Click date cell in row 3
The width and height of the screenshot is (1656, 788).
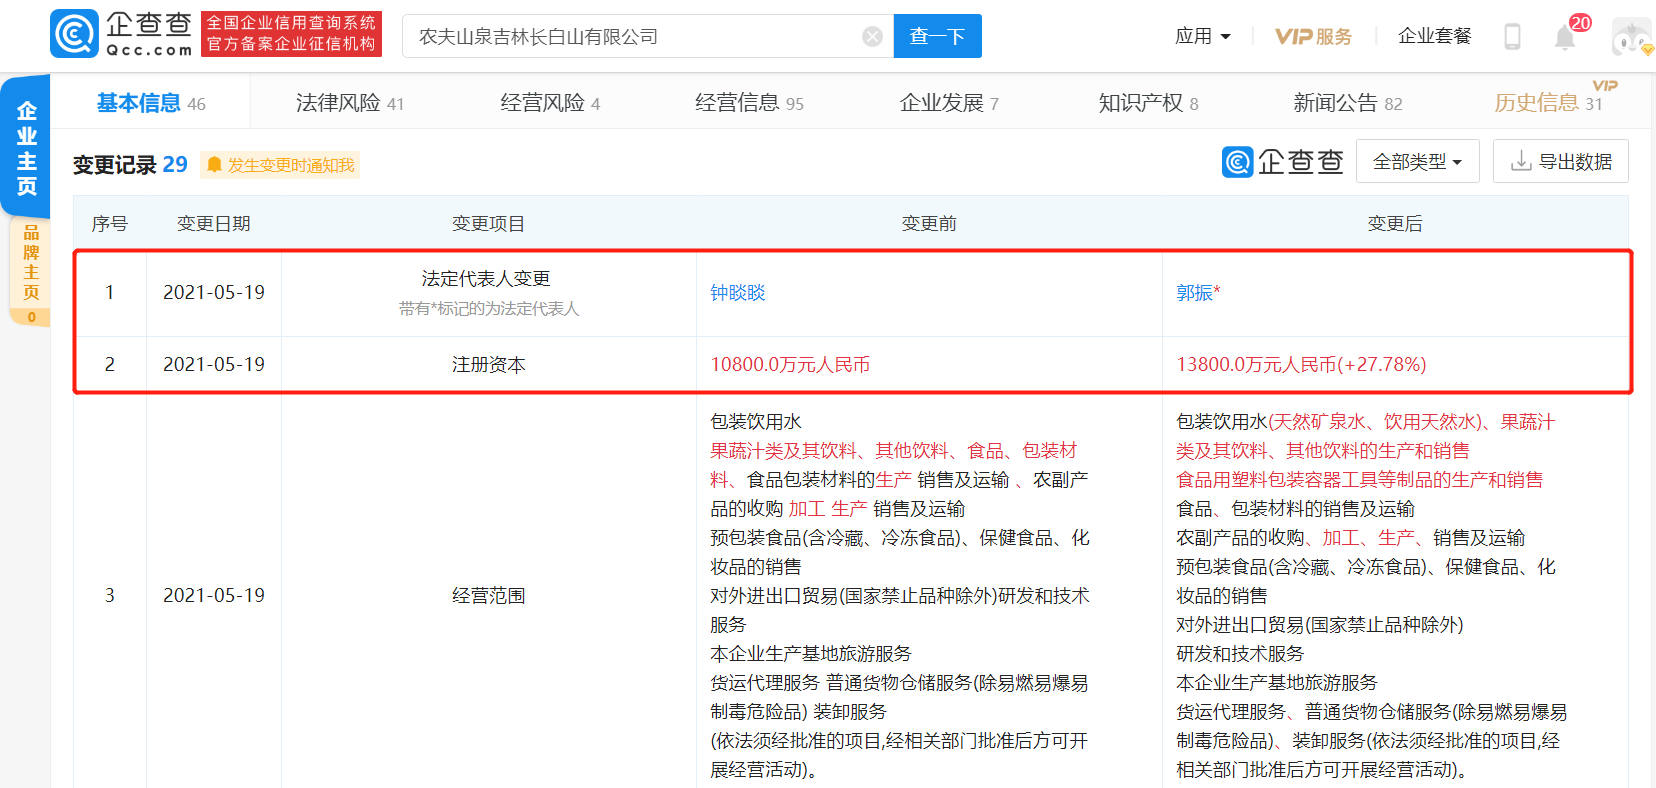coord(214,596)
